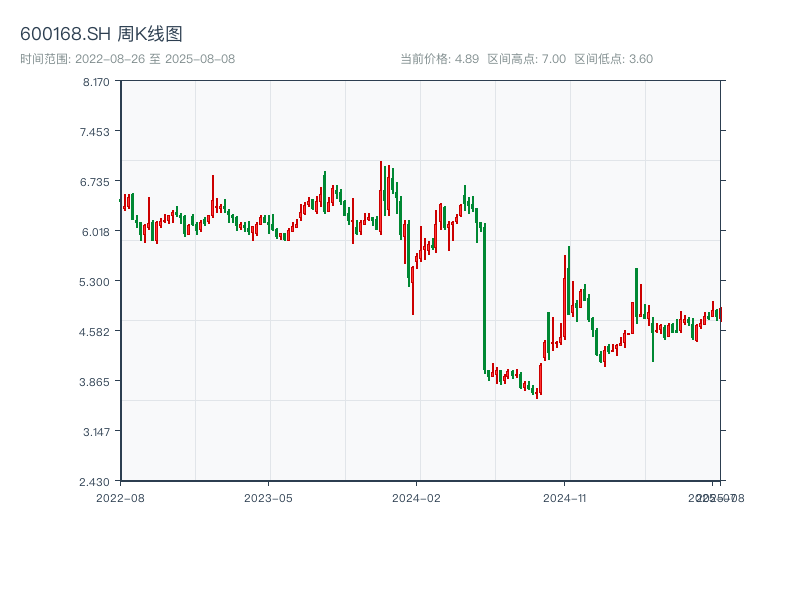Screen dimensions: 800x600
Task: Select the 2023-05 x-axis date label
Action: tap(268, 497)
